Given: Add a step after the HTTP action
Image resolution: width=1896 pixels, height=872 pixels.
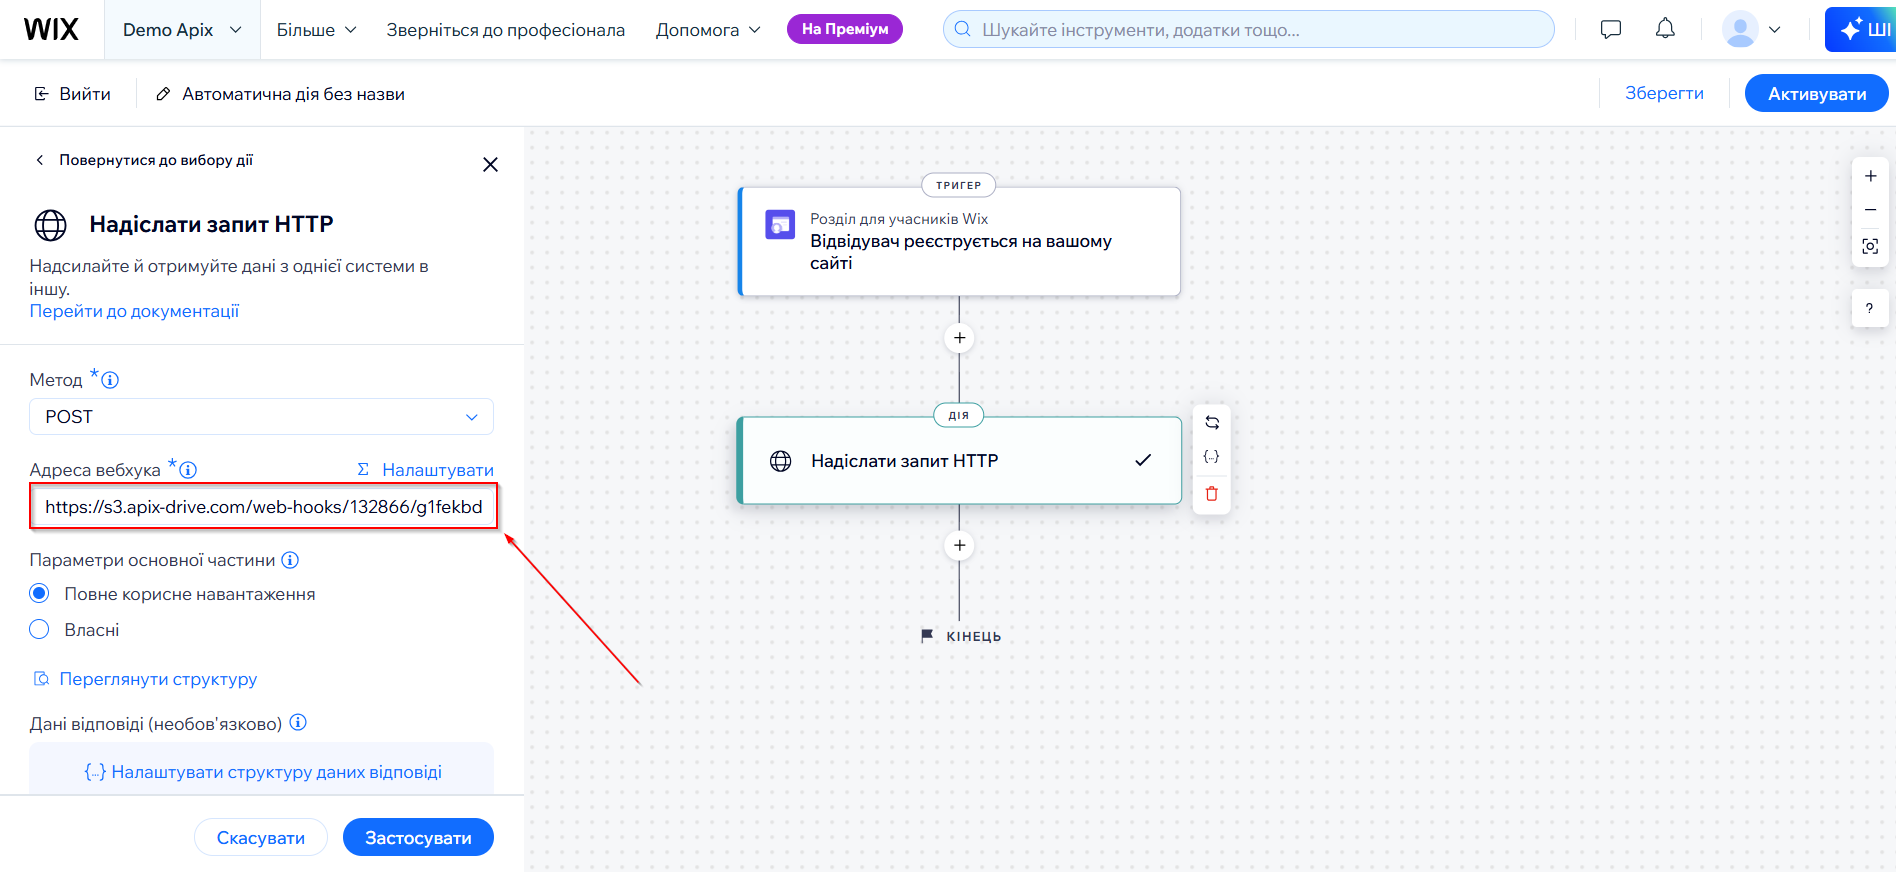Looking at the screenshot, I should coord(959,546).
